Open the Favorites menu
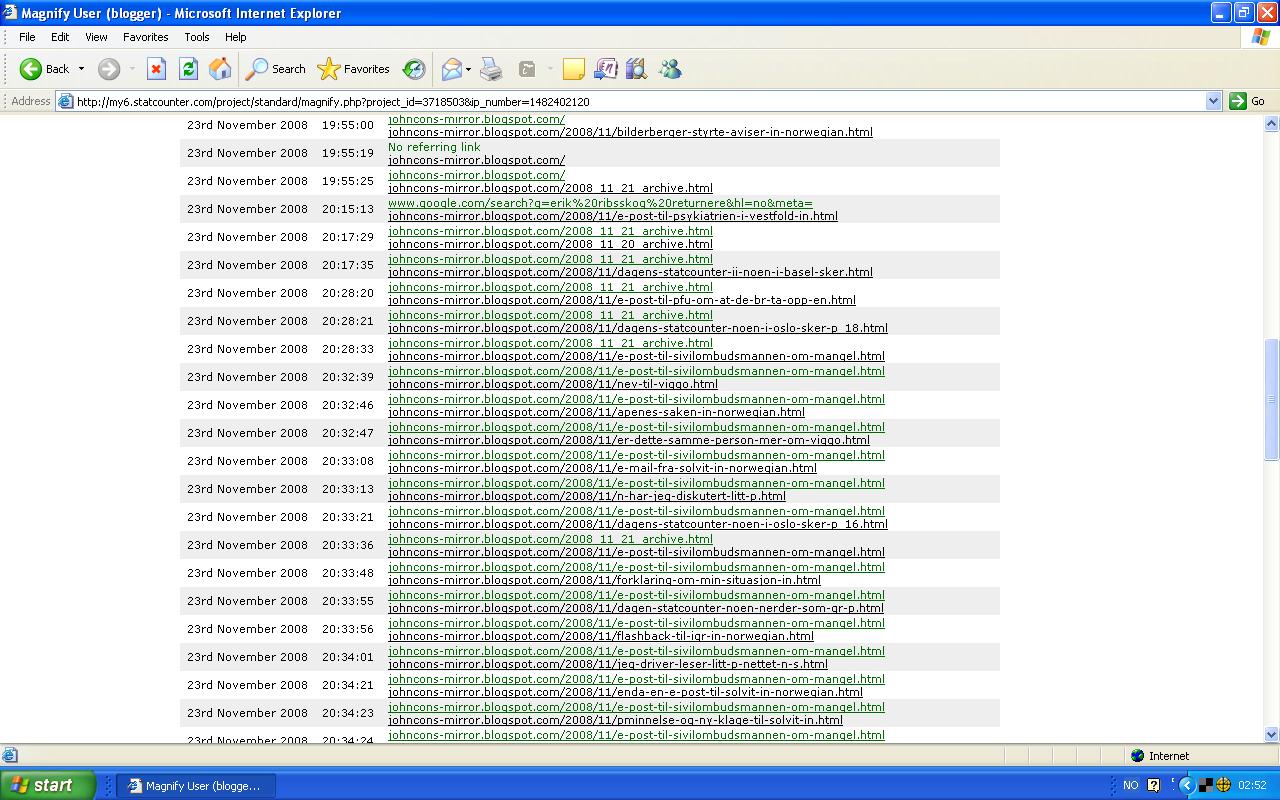The image size is (1280, 800). pos(146,37)
